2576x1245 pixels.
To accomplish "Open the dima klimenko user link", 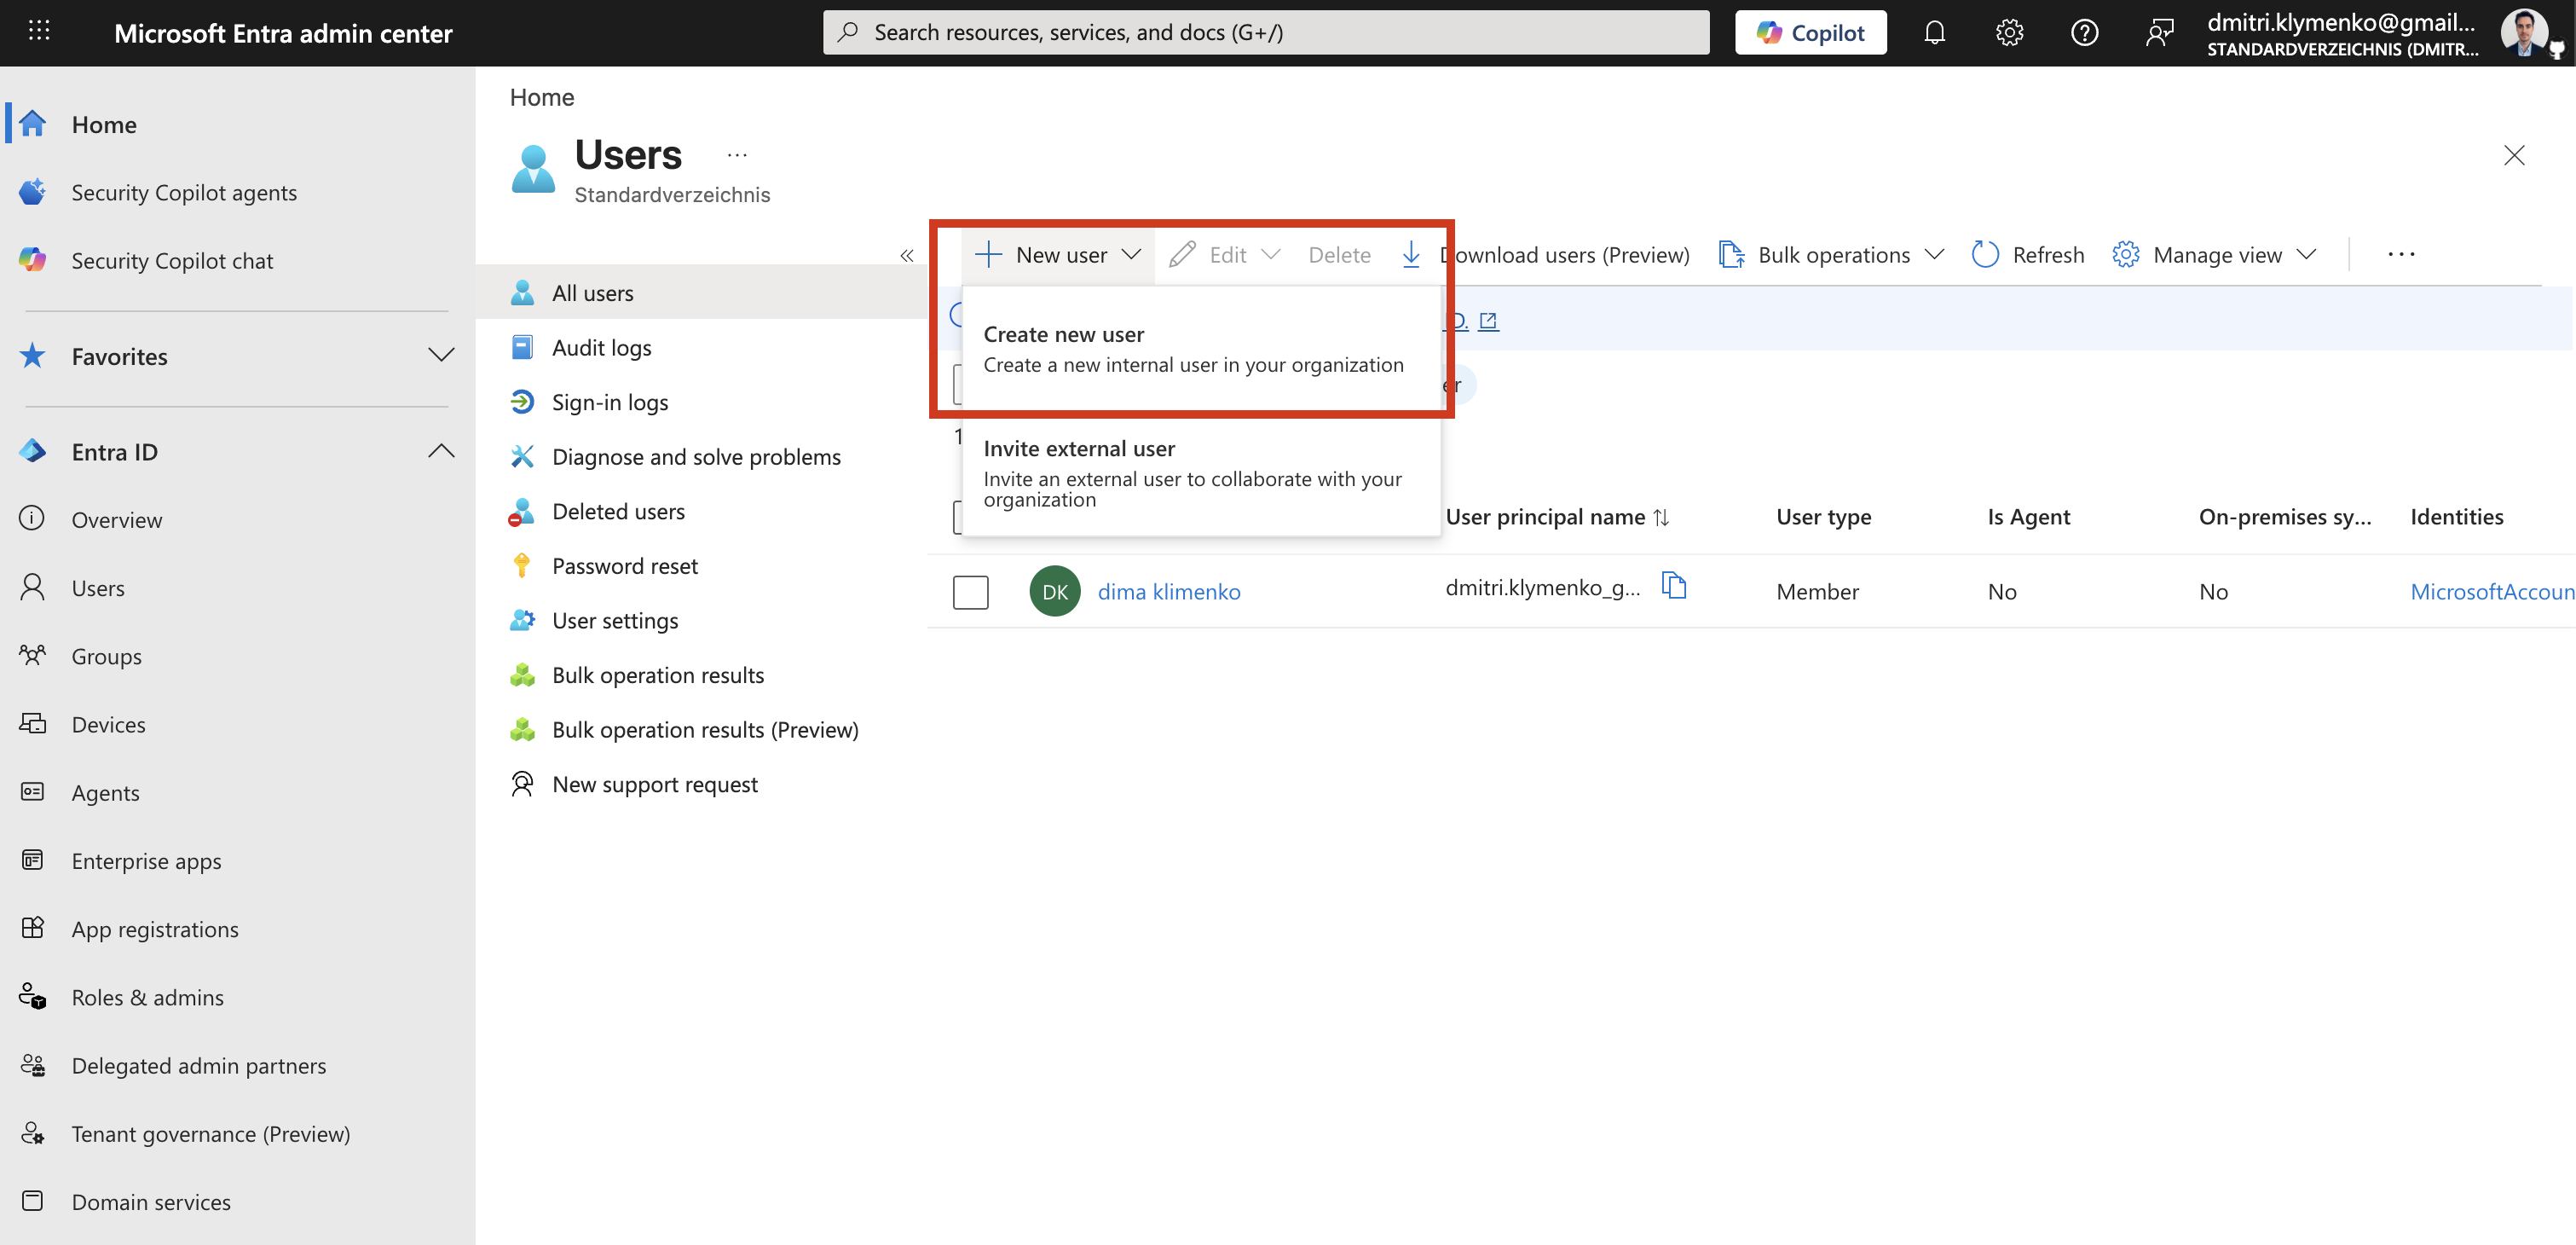I will (1168, 591).
